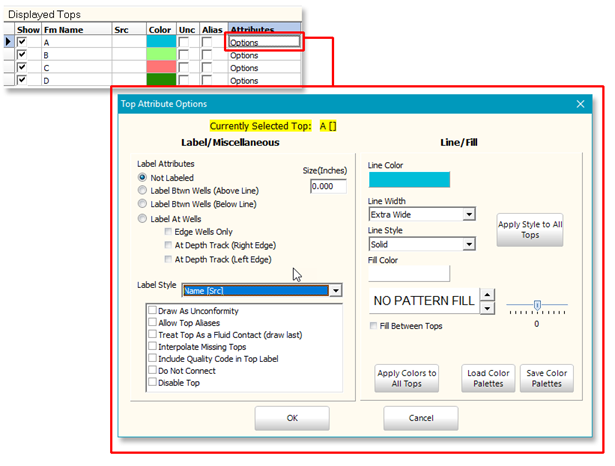Confirm with the OK button

(x=292, y=418)
